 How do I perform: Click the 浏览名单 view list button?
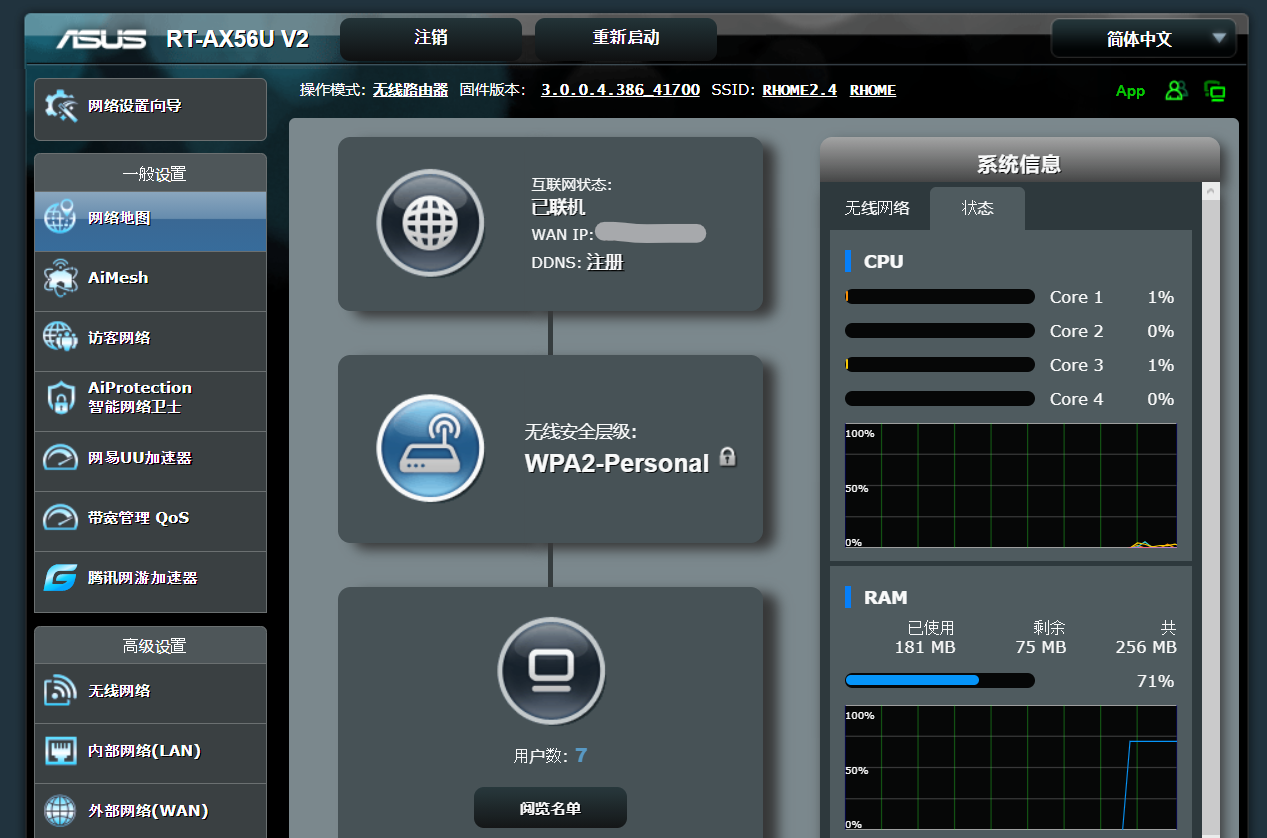pos(550,808)
